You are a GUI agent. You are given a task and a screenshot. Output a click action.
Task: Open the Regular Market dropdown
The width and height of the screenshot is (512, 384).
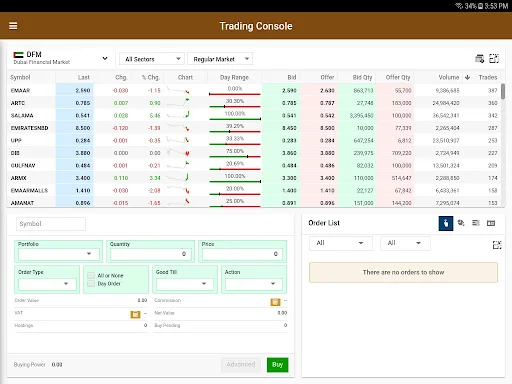tap(220, 59)
